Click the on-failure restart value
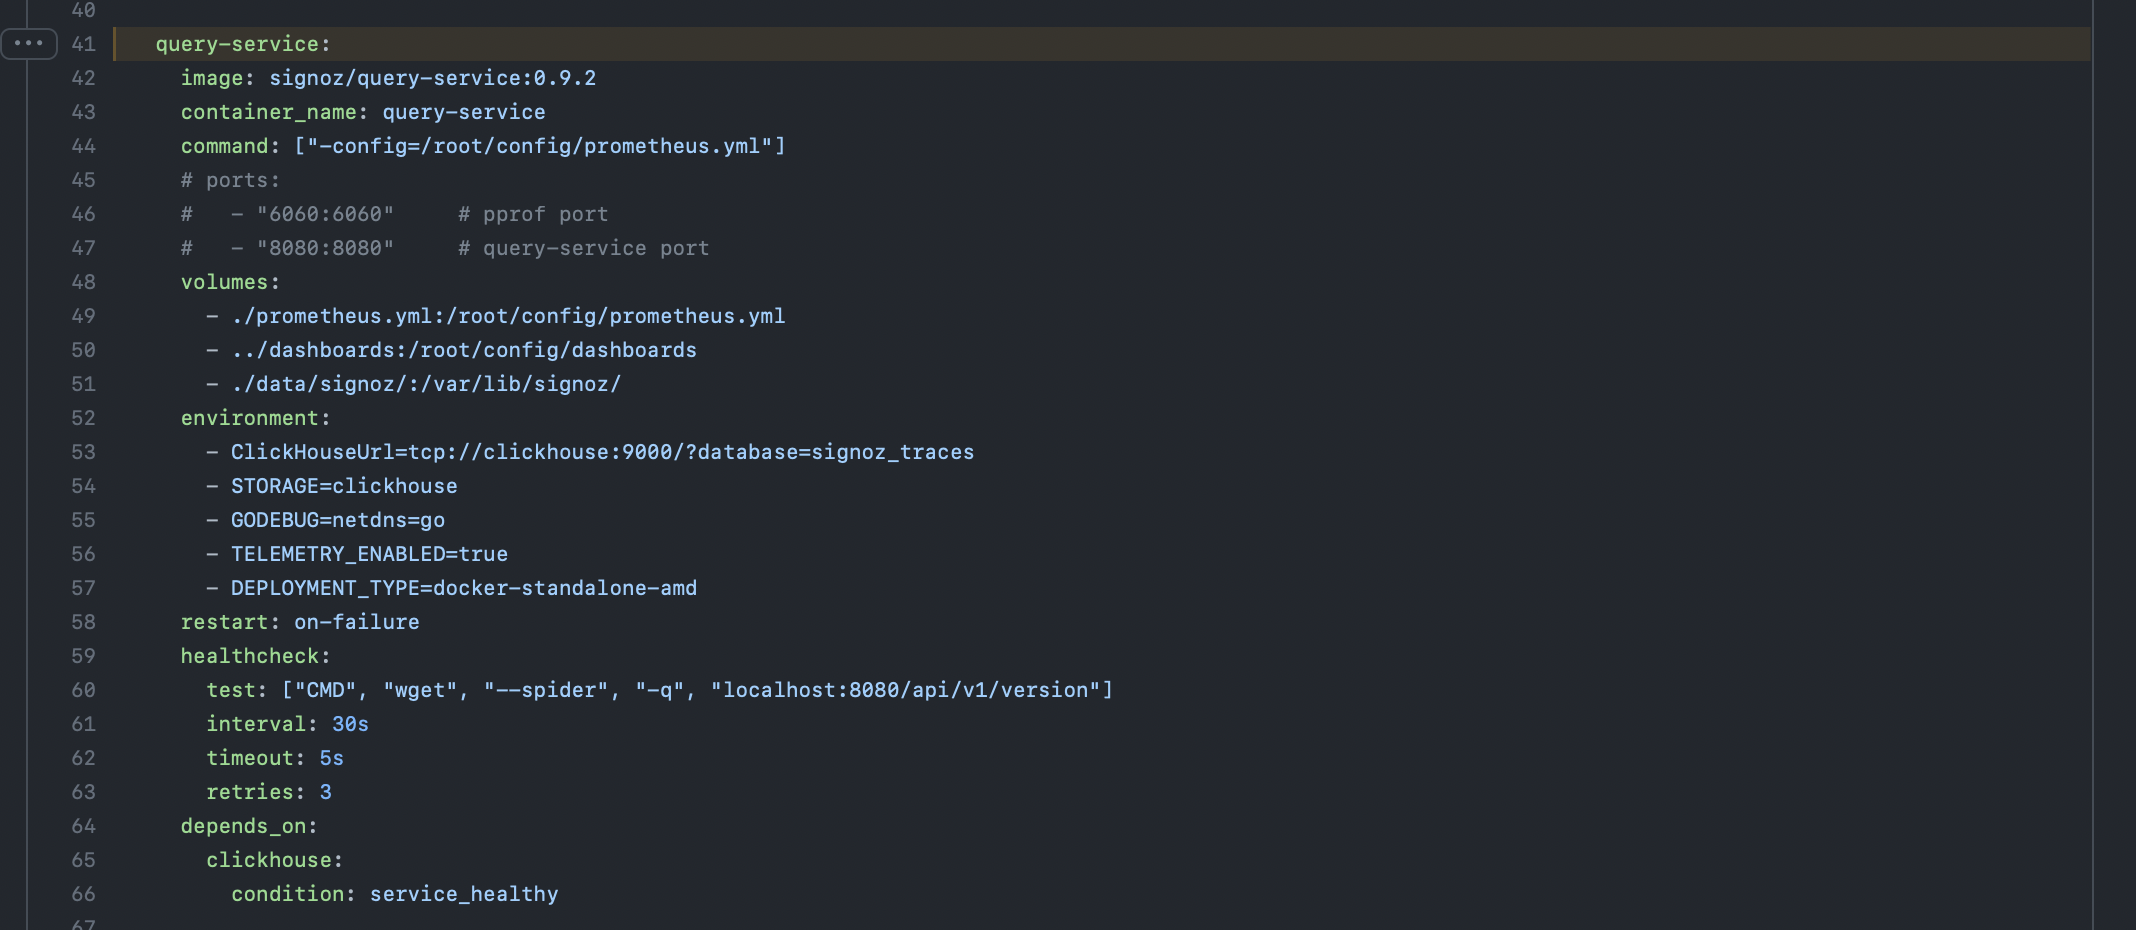Image resolution: width=2136 pixels, height=930 pixels. (357, 622)
